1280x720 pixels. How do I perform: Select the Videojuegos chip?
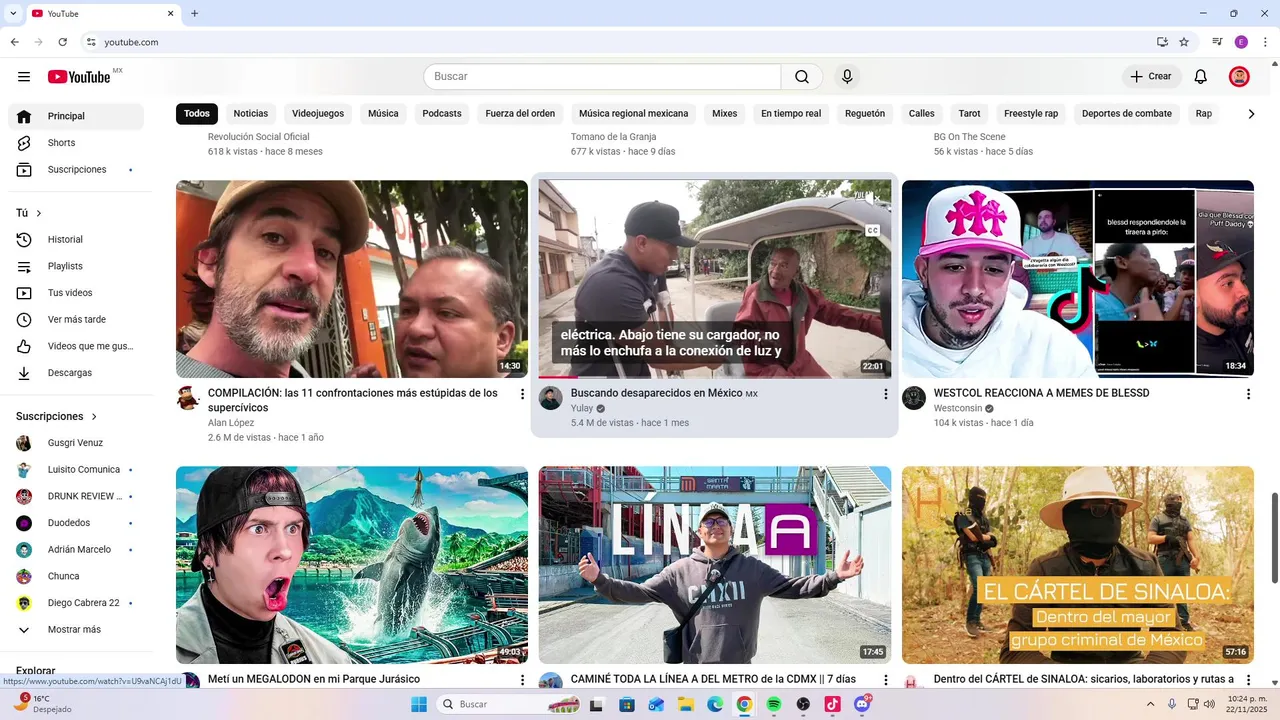coord(318,114)
